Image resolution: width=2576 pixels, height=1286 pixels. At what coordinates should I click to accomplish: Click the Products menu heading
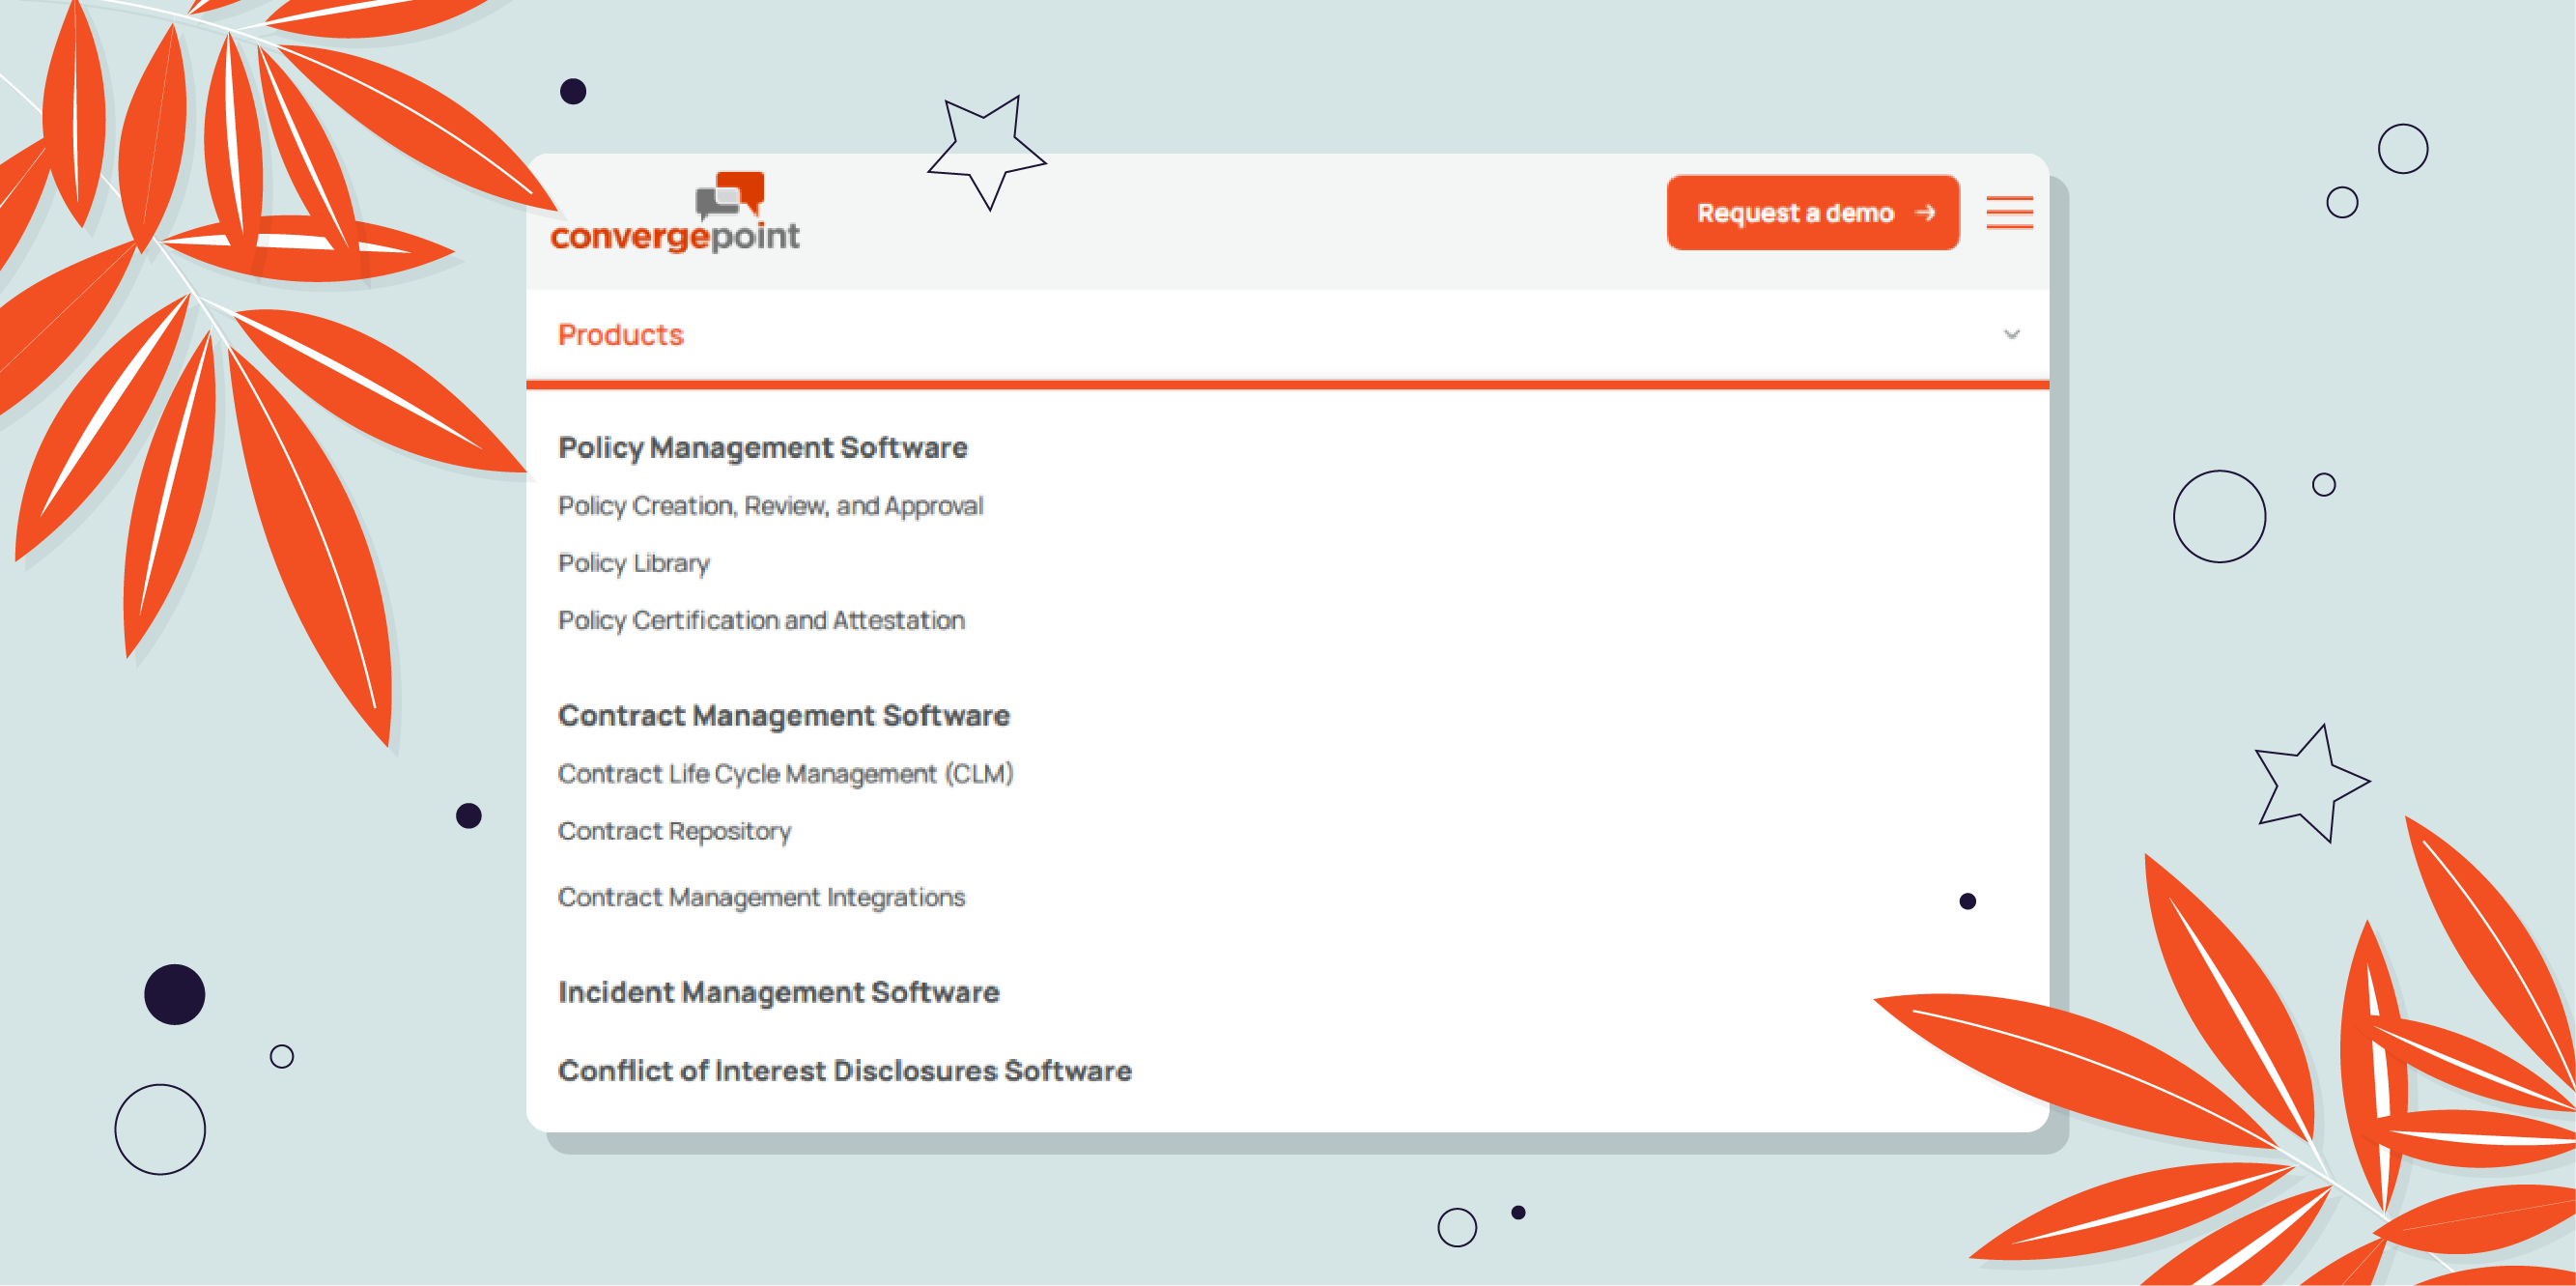(x=620, y=335)
